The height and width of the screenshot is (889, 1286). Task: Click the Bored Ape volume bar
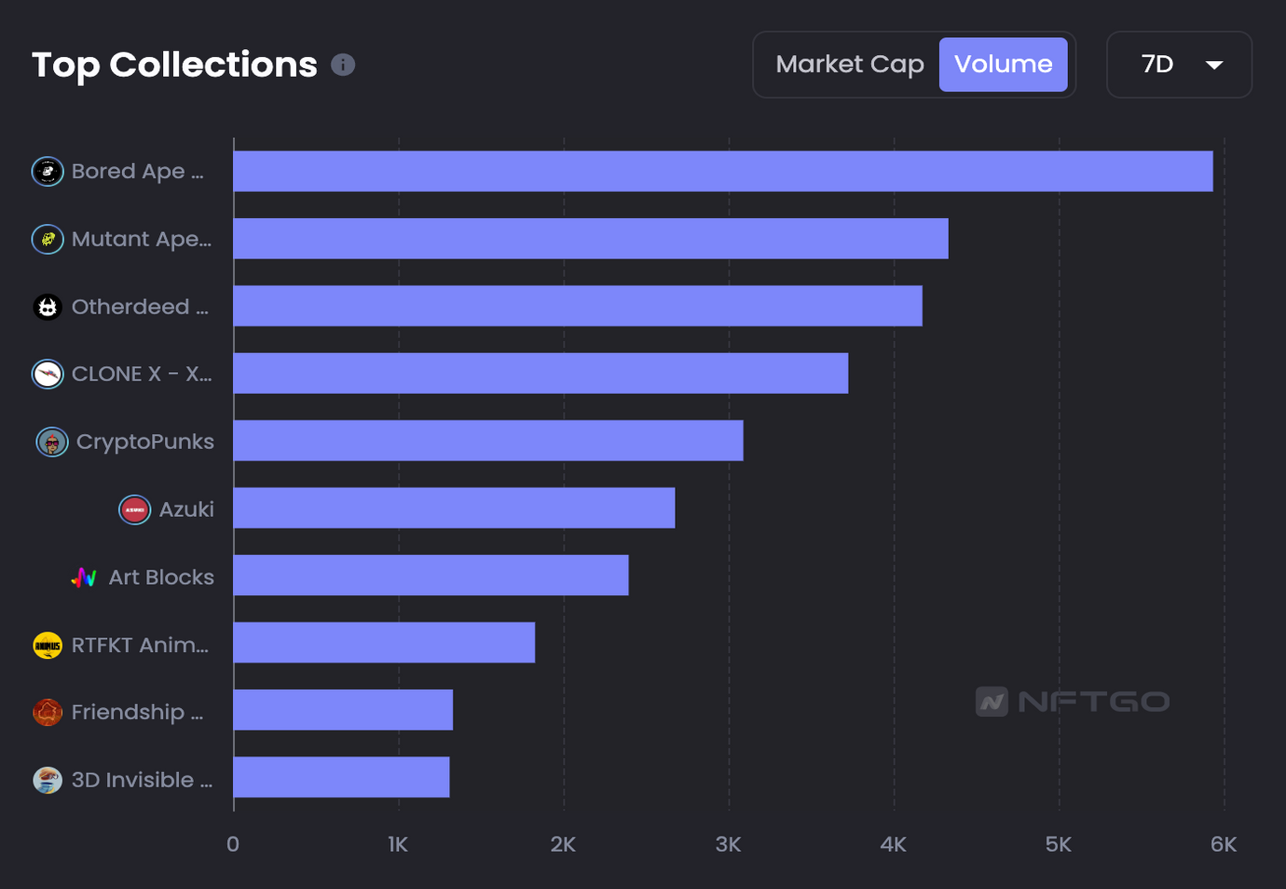click(x=722, y=171)
